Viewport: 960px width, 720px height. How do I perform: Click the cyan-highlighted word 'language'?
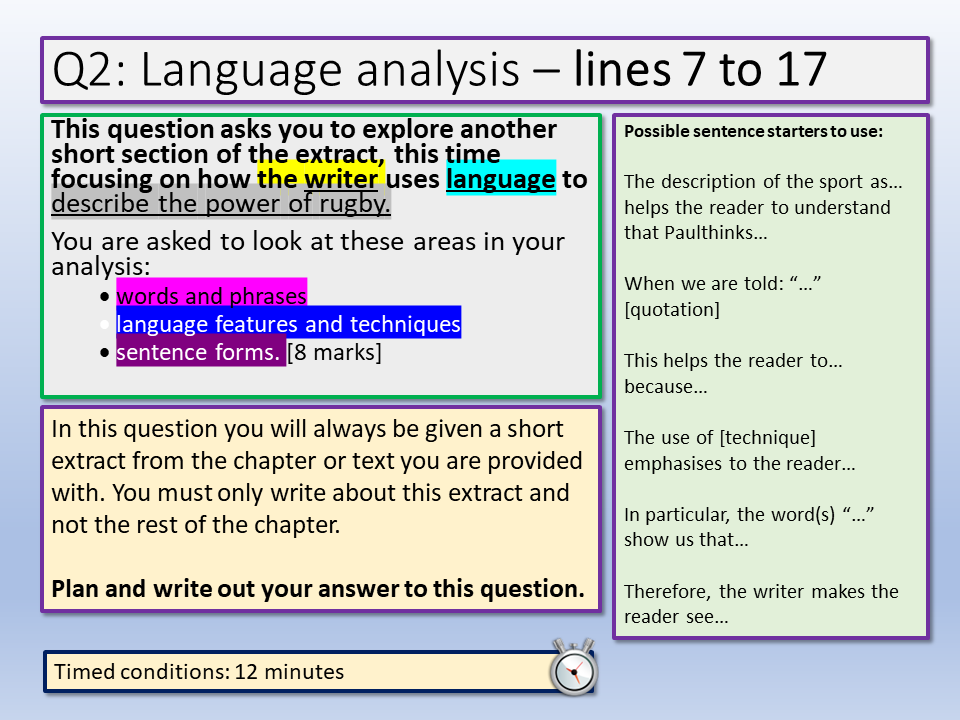tap(500, 179)
